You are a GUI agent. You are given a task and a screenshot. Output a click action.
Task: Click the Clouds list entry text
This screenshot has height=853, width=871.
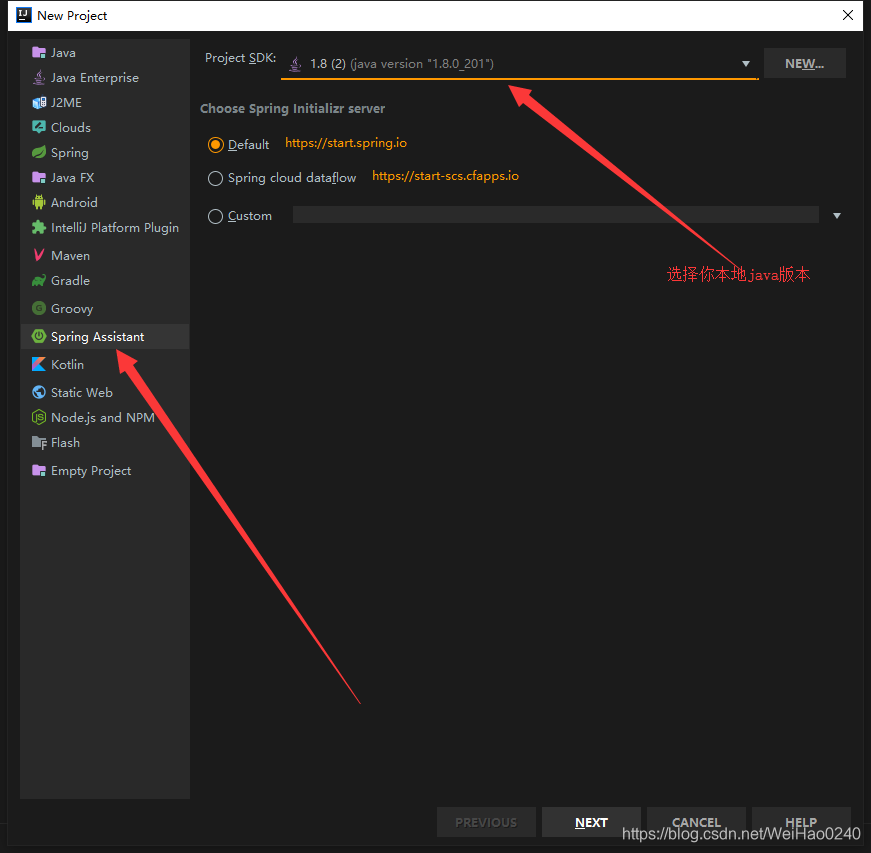[x=71, y=128]
